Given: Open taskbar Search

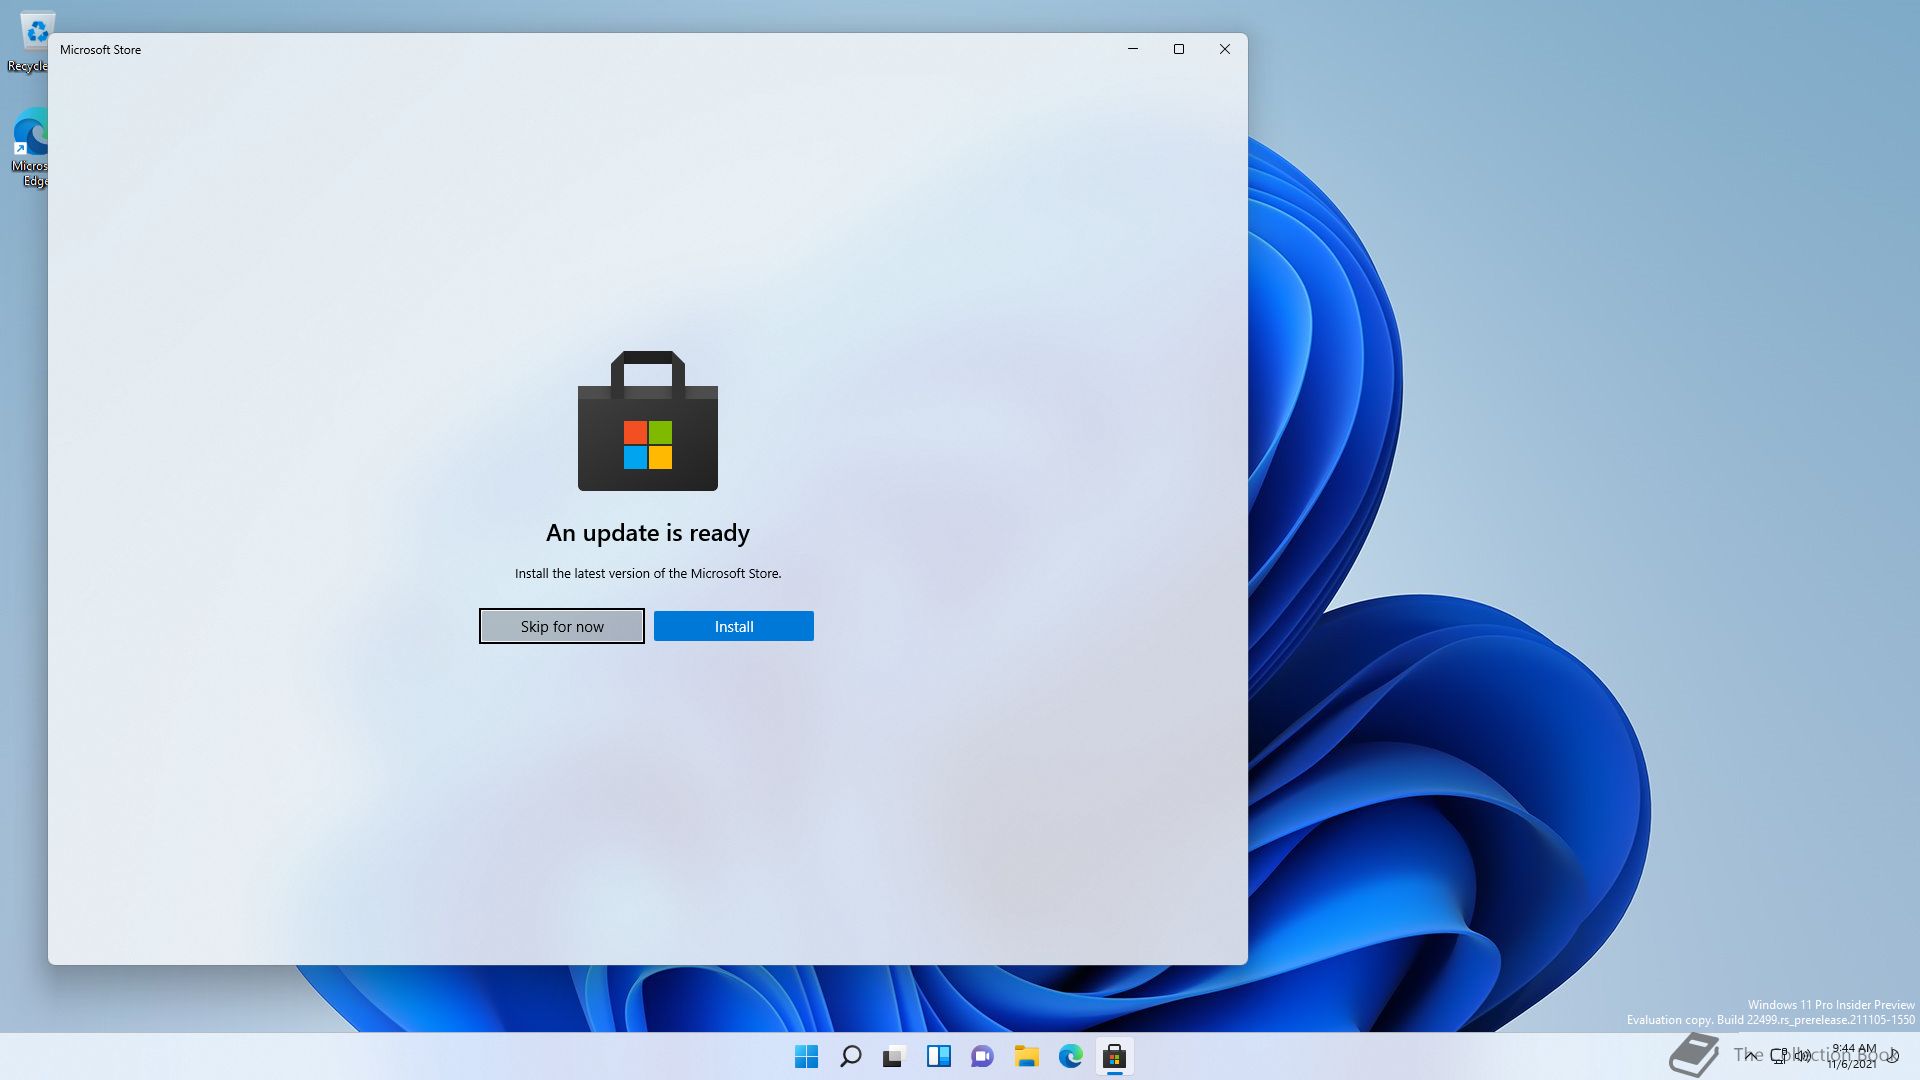Looking at the screenshot, I should pyautogui.click(x=850, y=1056).
